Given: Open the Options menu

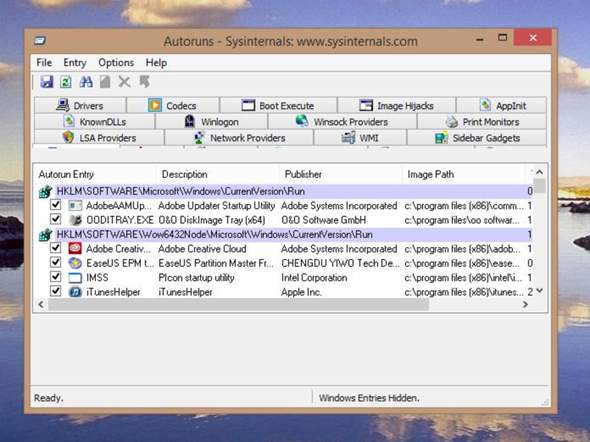Looking at the screenshot, I should (x=116, y=62).
